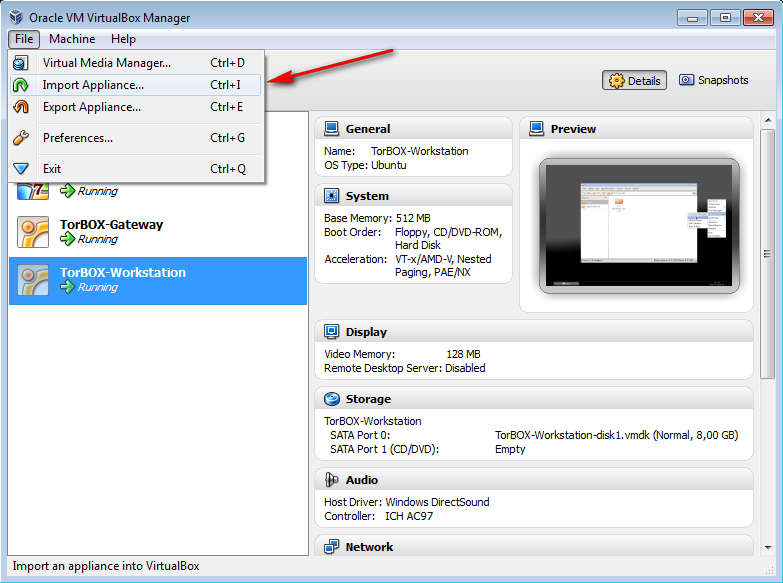Image resolution: width=783 pixels, height=583 pixels.
Task: Open the Audio section header
Action: [x=534, y=480]
